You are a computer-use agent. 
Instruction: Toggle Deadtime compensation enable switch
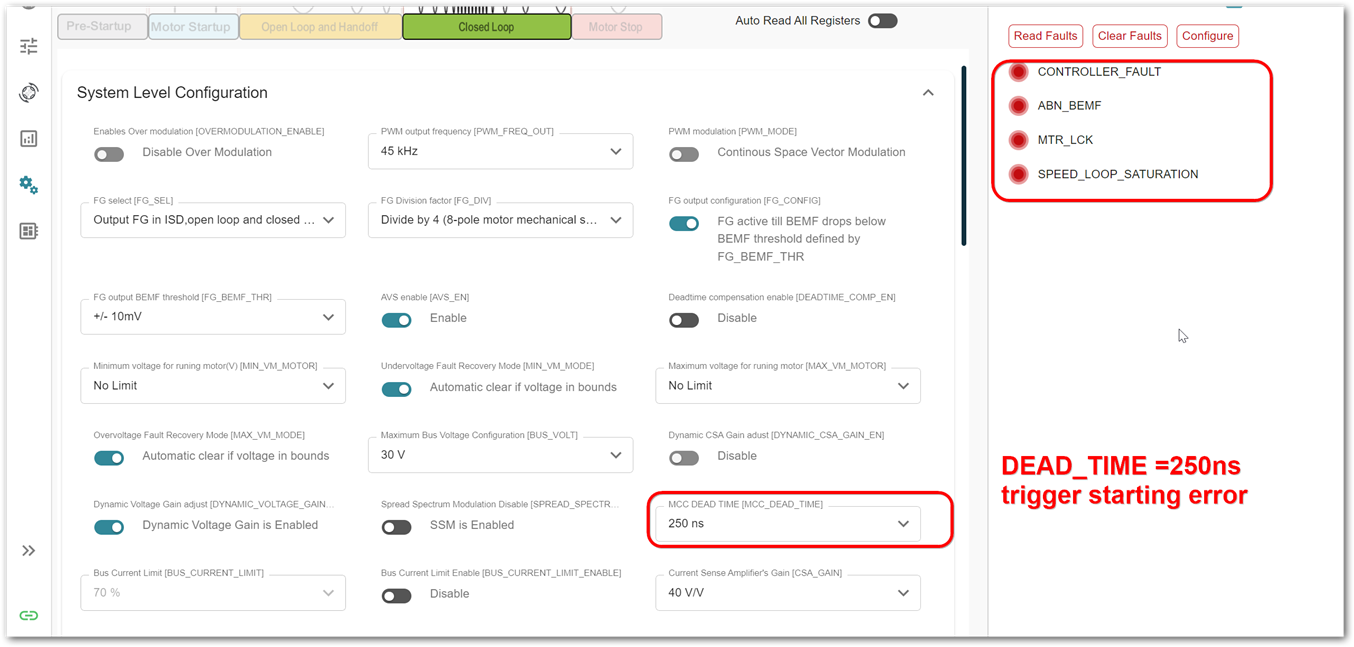pyautogui.click(x=684, y=320)
